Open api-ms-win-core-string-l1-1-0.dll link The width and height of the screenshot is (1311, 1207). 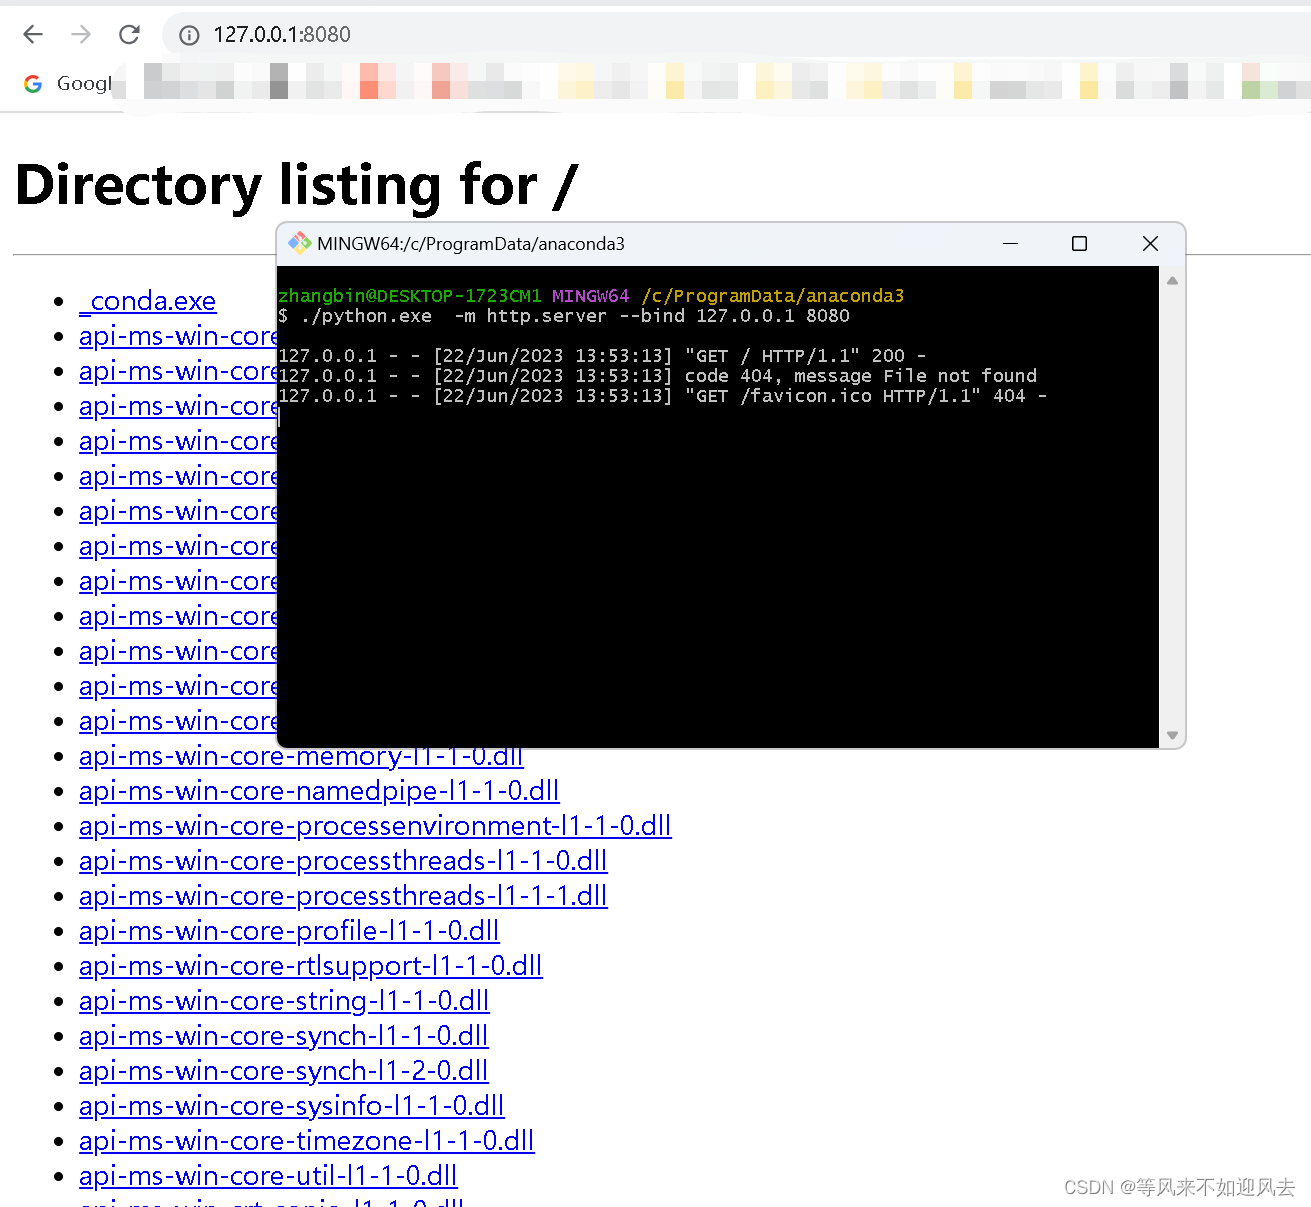(284, 1001)
